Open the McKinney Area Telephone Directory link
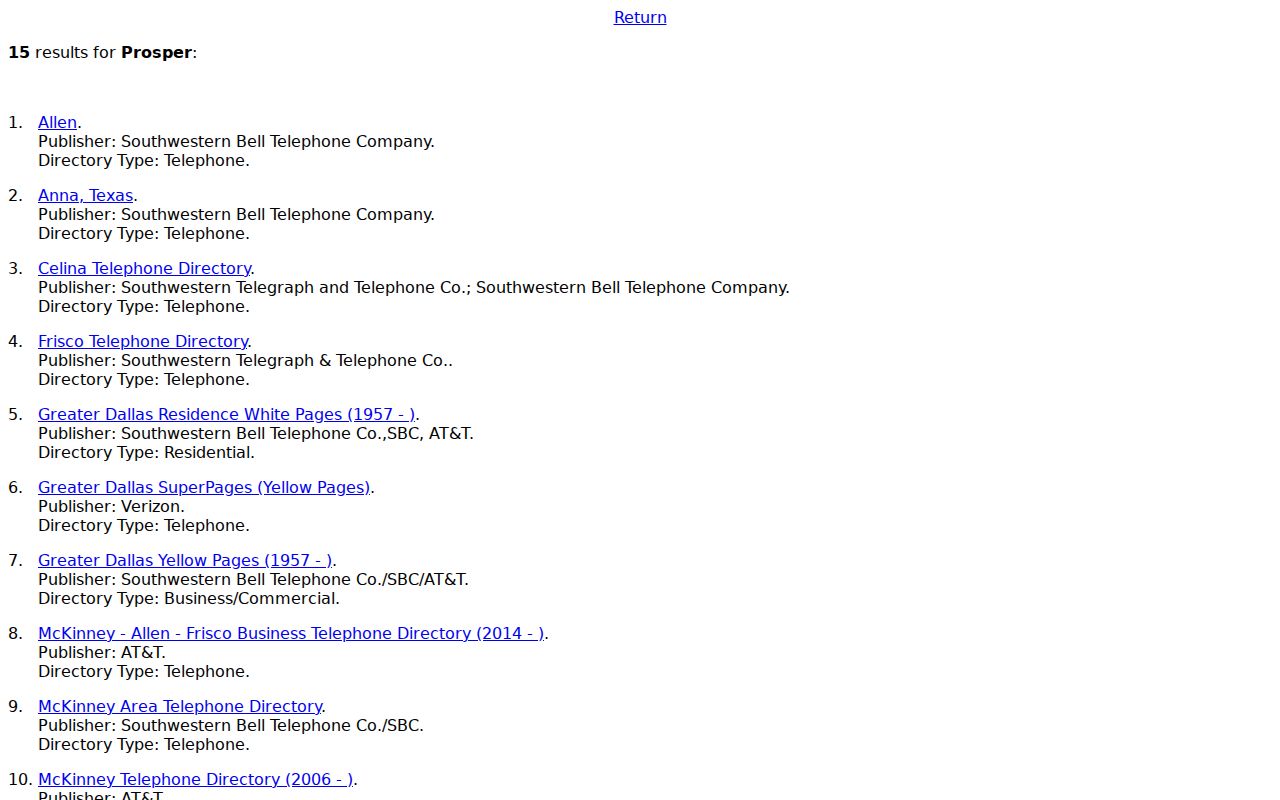 (x=180, y=706)
